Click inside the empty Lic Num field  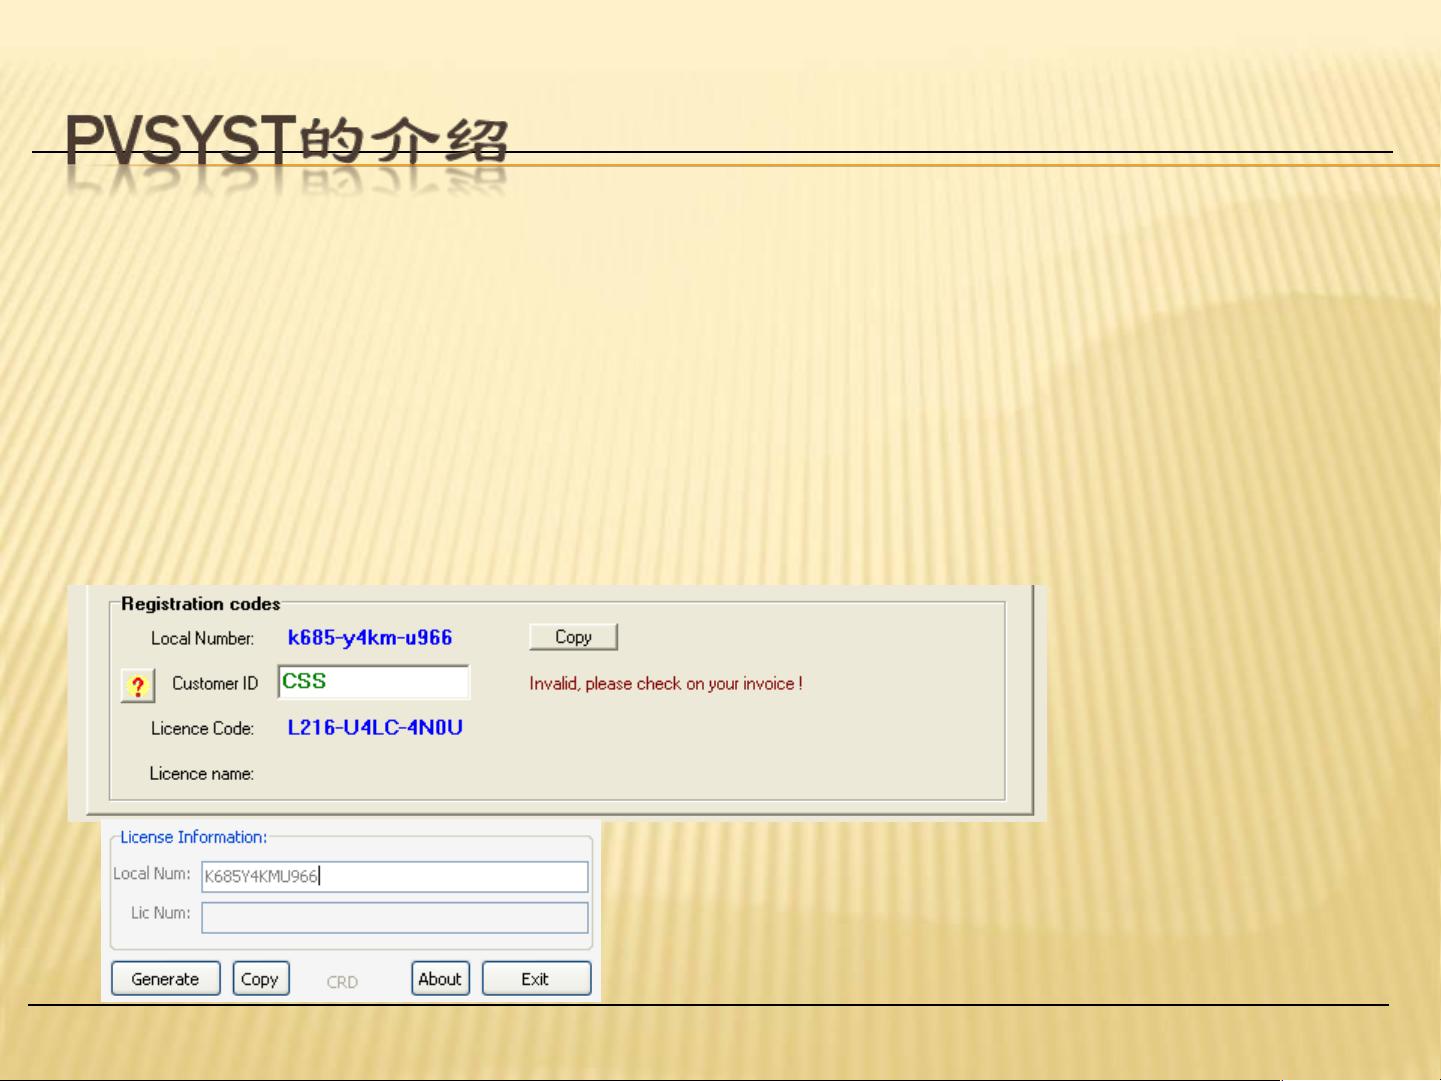pyautogui.click(x=394, y=917)
